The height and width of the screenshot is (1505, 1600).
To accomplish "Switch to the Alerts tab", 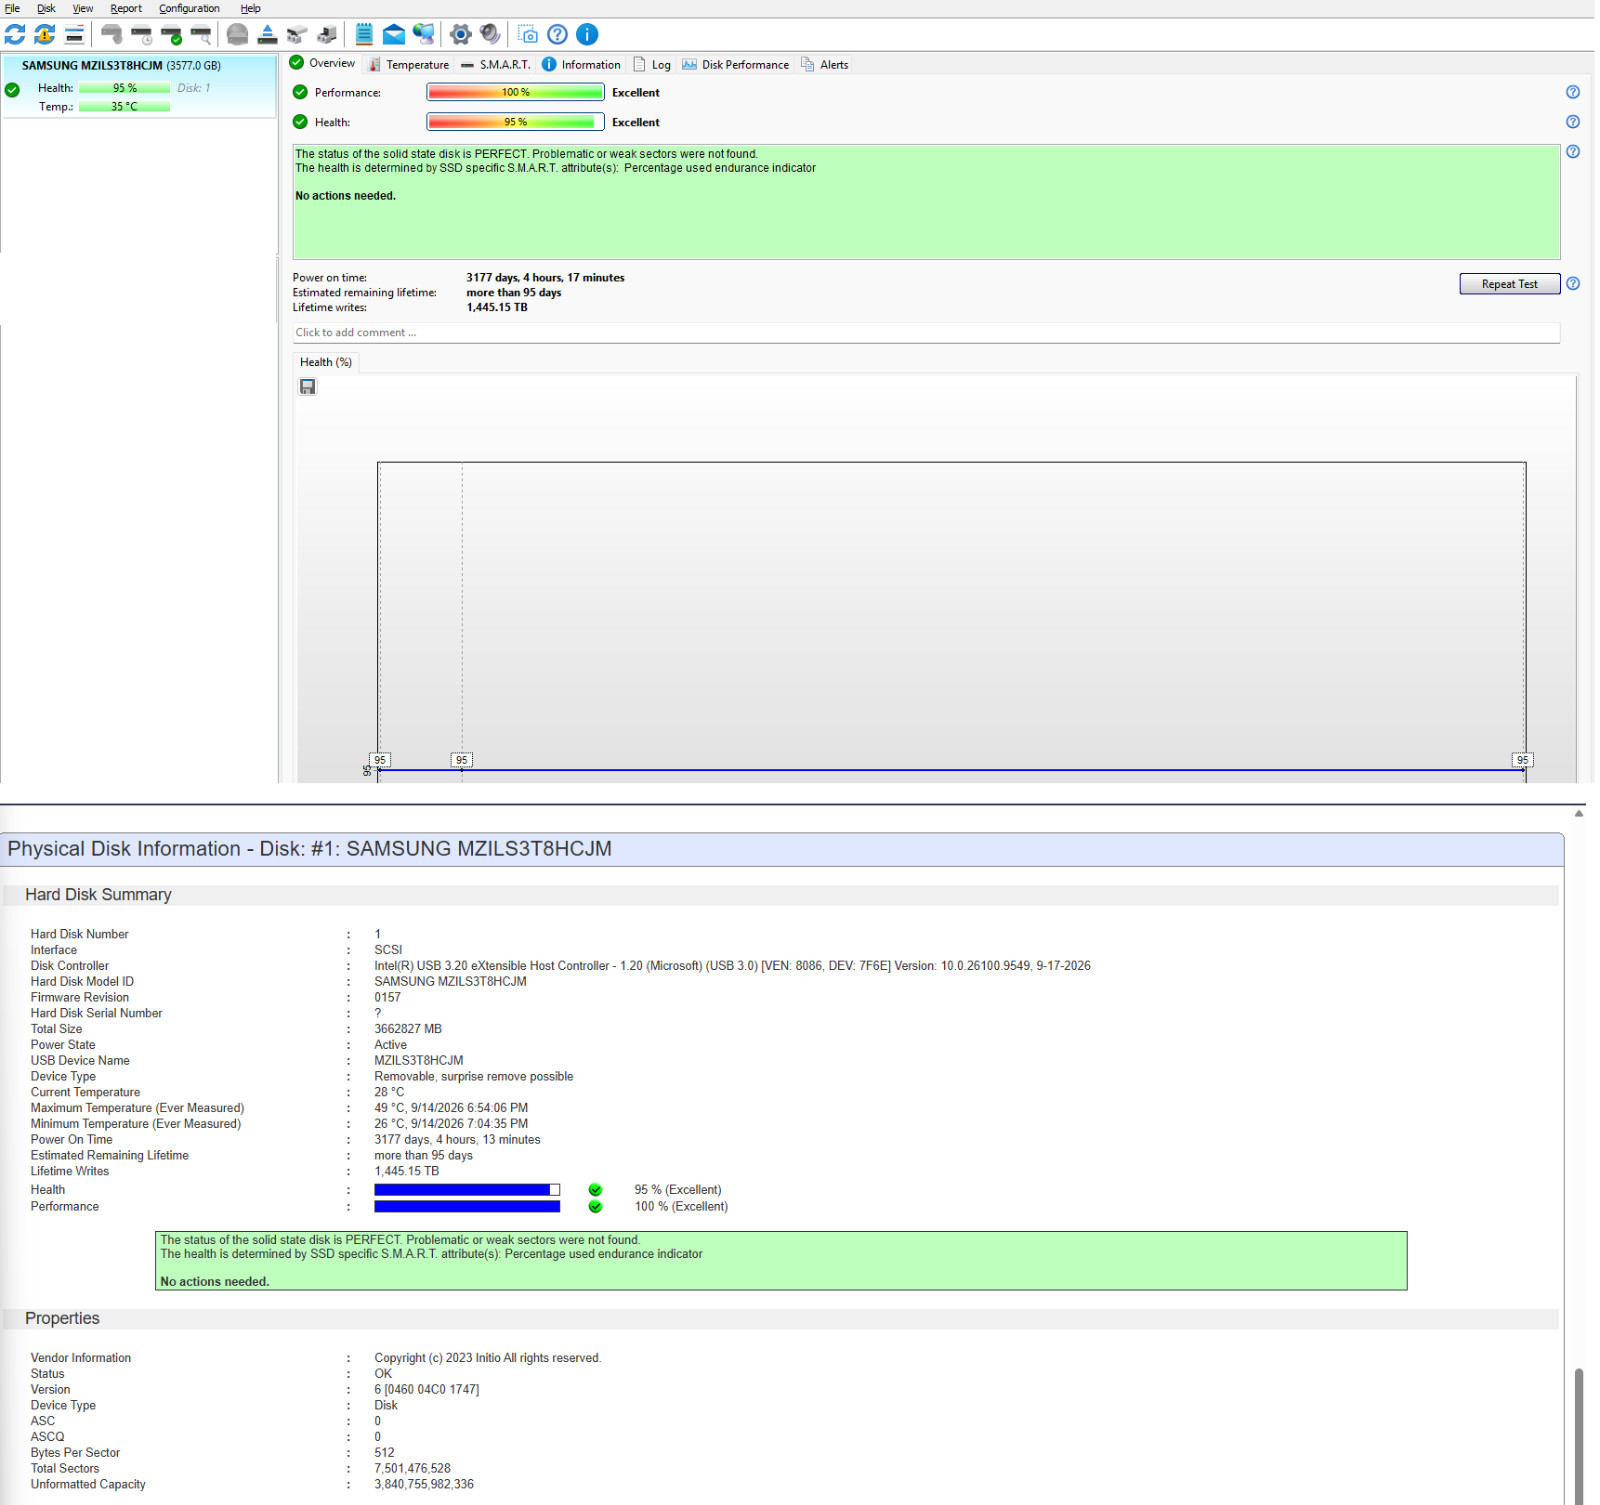I will [825, 64].
